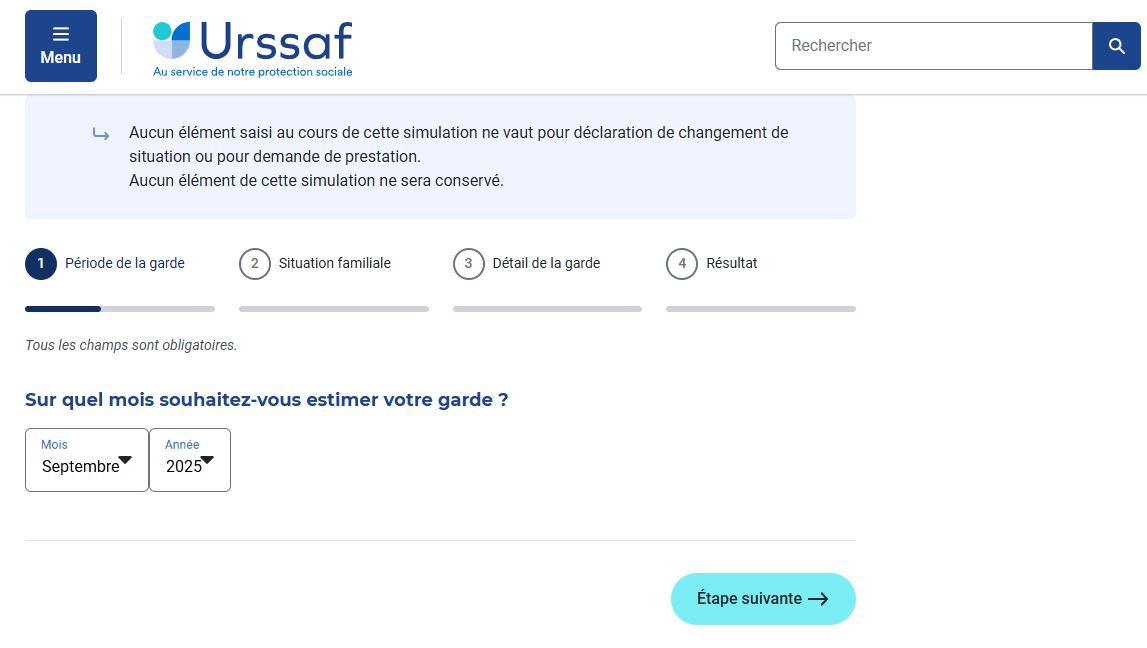Select the Détail de la garde step
The height and width of the screenshot is (648, 1147).
pyautogui.click(x=546, y=263)
